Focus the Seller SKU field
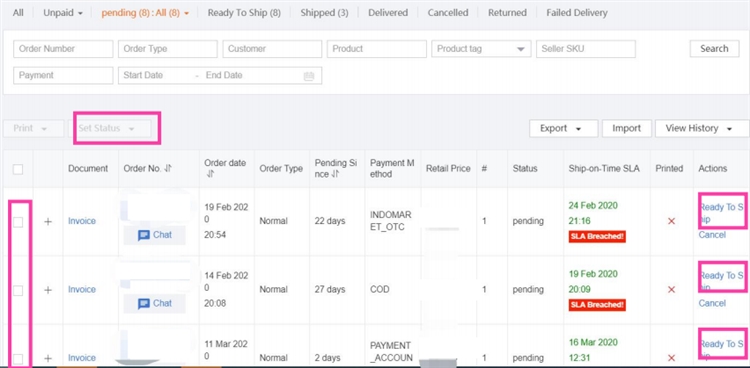 coord(586,49)
